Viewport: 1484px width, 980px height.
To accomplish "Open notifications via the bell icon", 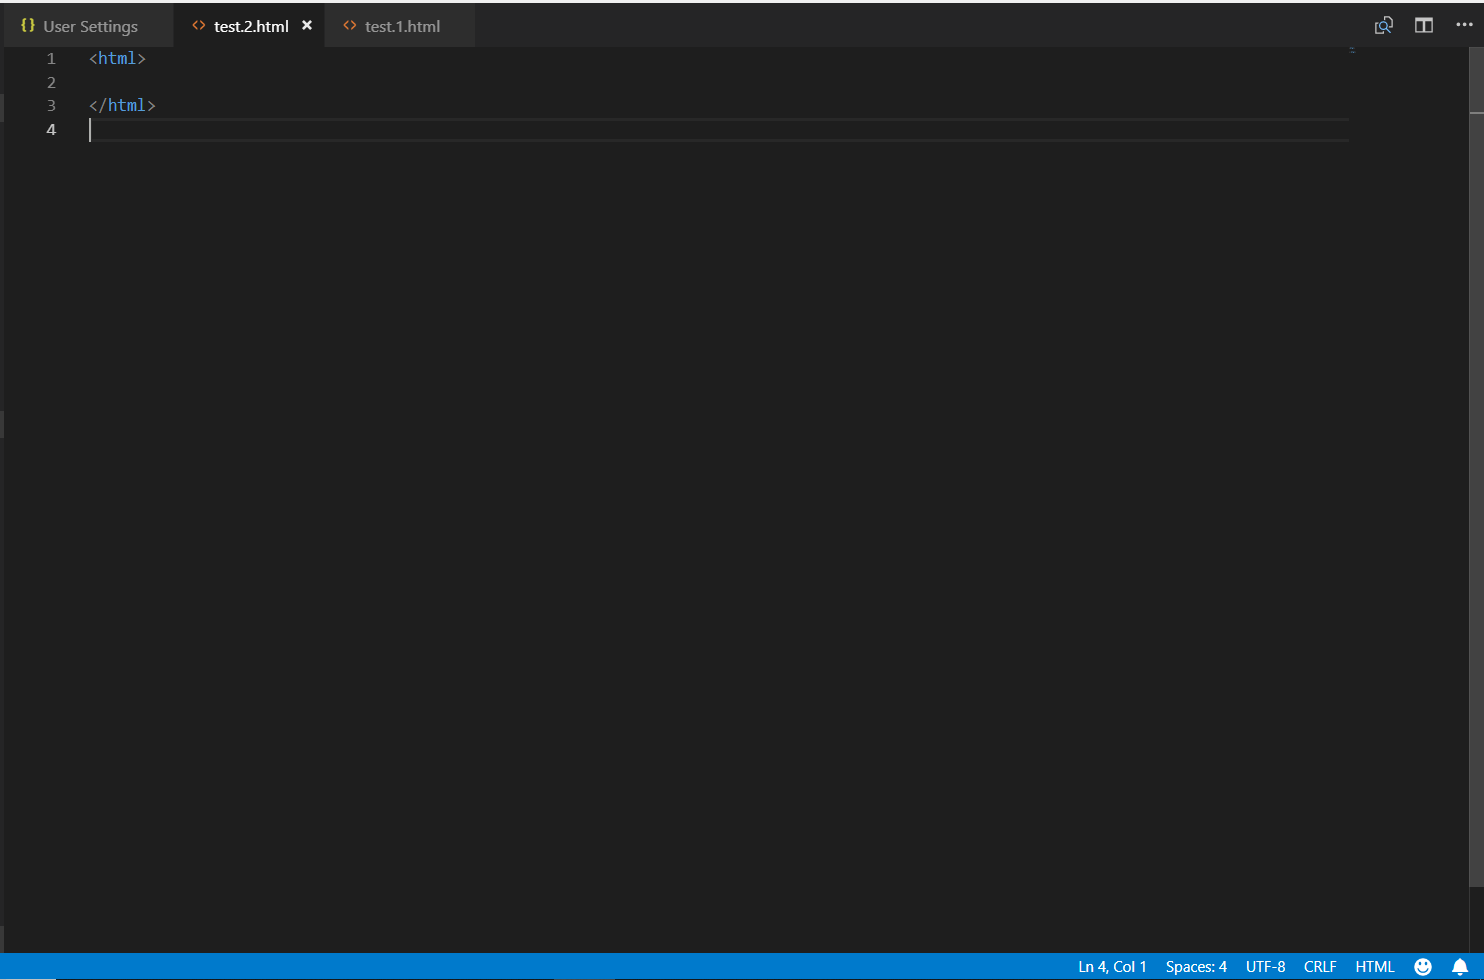I will pos(1460,966).
